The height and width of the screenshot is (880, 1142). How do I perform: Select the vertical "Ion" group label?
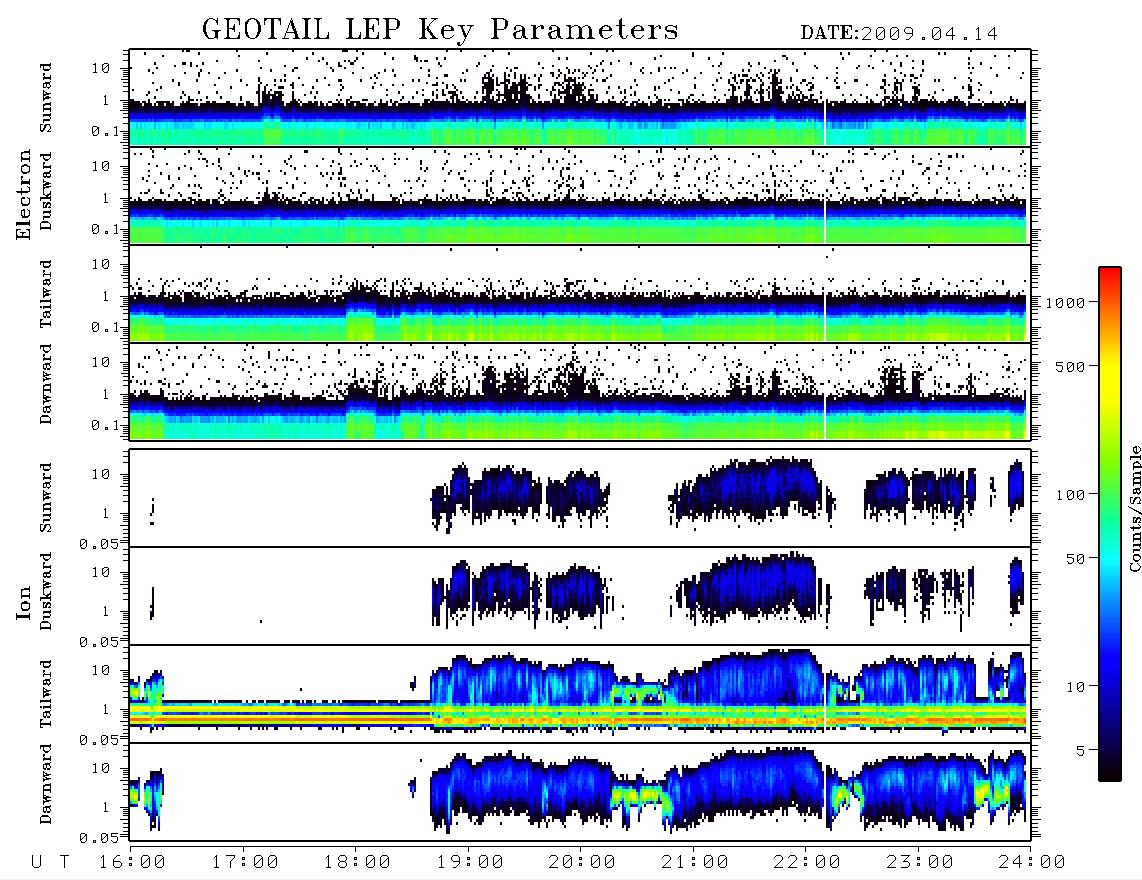pos(24,602)
